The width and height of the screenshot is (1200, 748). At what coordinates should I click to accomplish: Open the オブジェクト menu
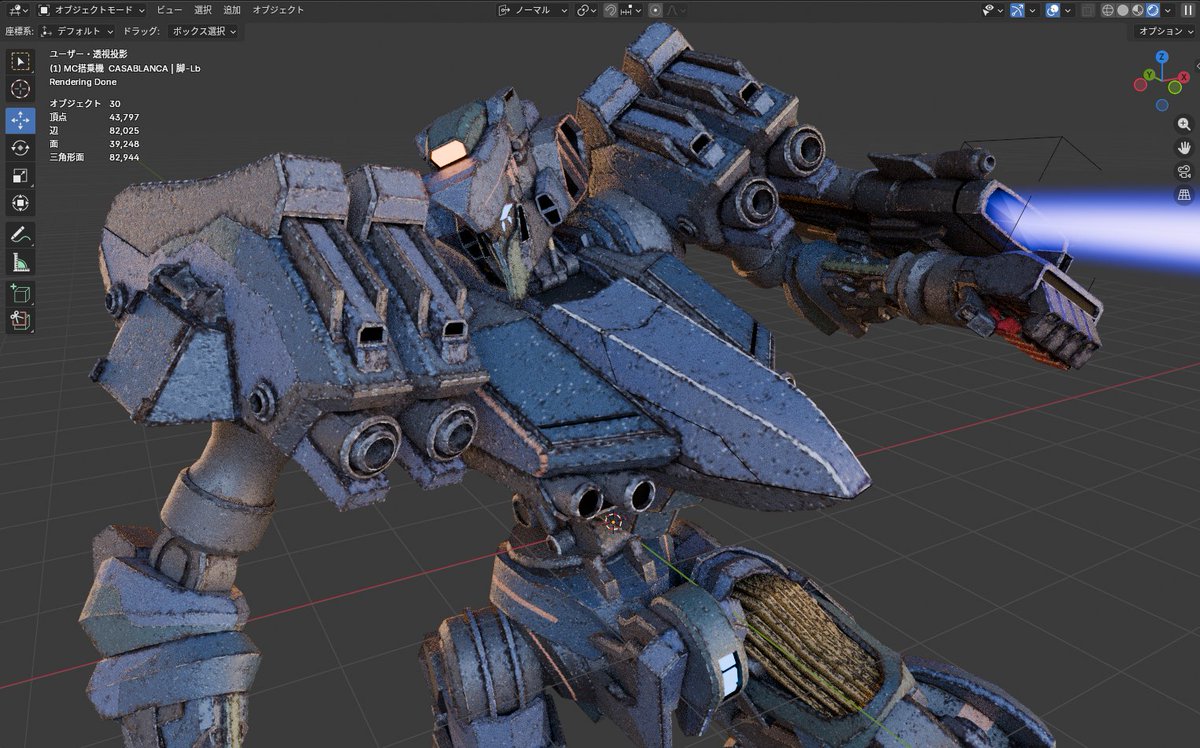click(279, 9)
